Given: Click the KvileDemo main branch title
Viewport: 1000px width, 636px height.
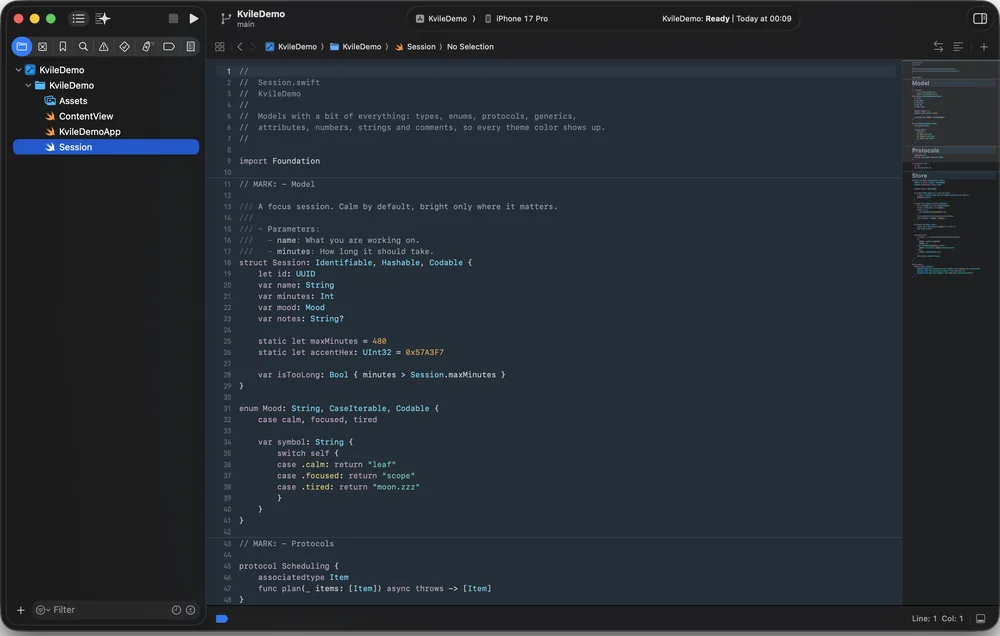Looking at the screenshot, I should coord(260,18).
